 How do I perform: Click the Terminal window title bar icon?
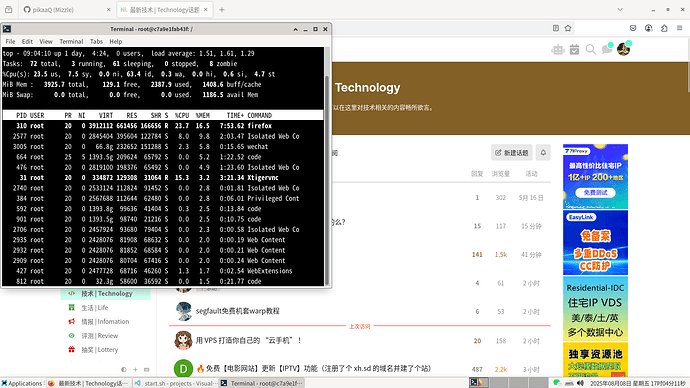click(7, 29)
